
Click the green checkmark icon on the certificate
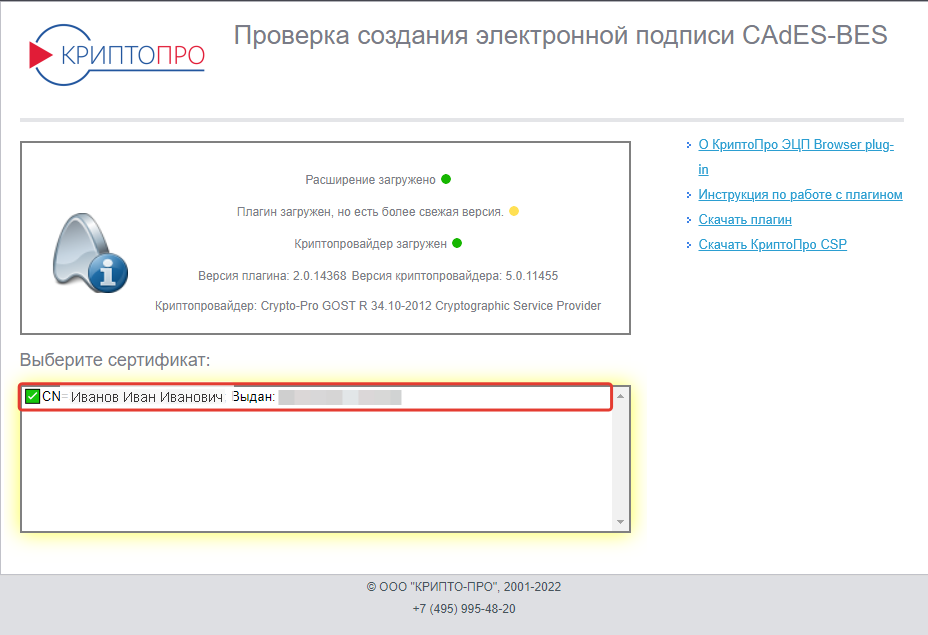point(33,396)
